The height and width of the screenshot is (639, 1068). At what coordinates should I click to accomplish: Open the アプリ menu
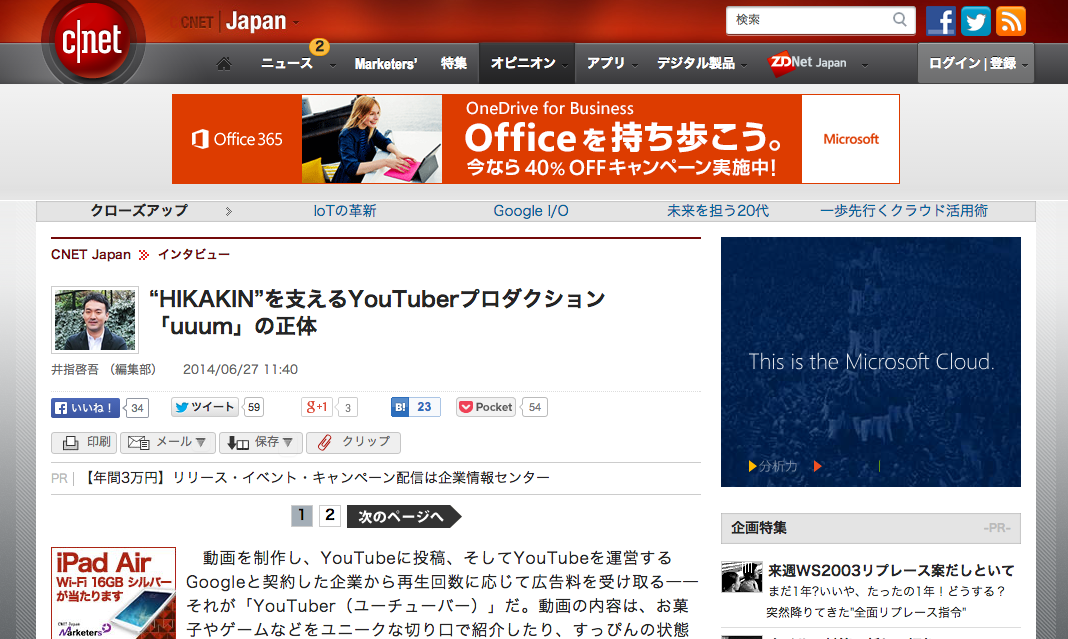tap(606, 63)
